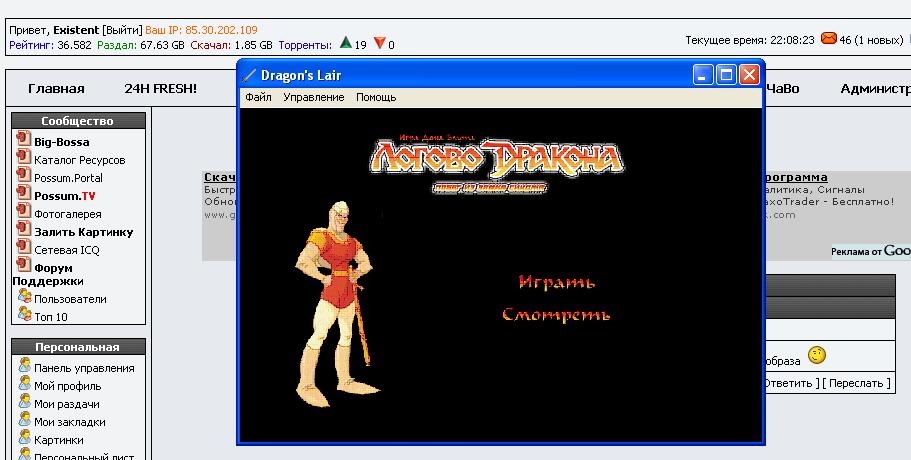This screenshot has height=460, width=911.
Task: Click the icon beside Картинки
Action: click(24, 437)
